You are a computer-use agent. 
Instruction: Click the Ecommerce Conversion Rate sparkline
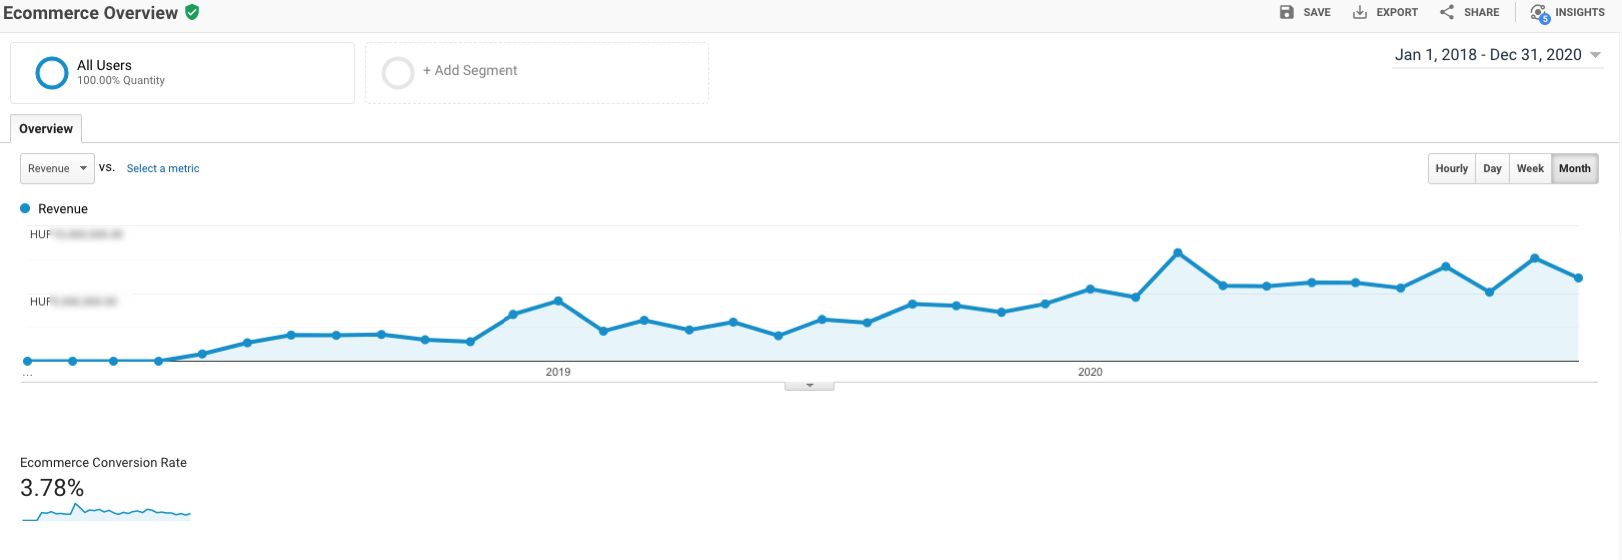(x=106, y=513)
